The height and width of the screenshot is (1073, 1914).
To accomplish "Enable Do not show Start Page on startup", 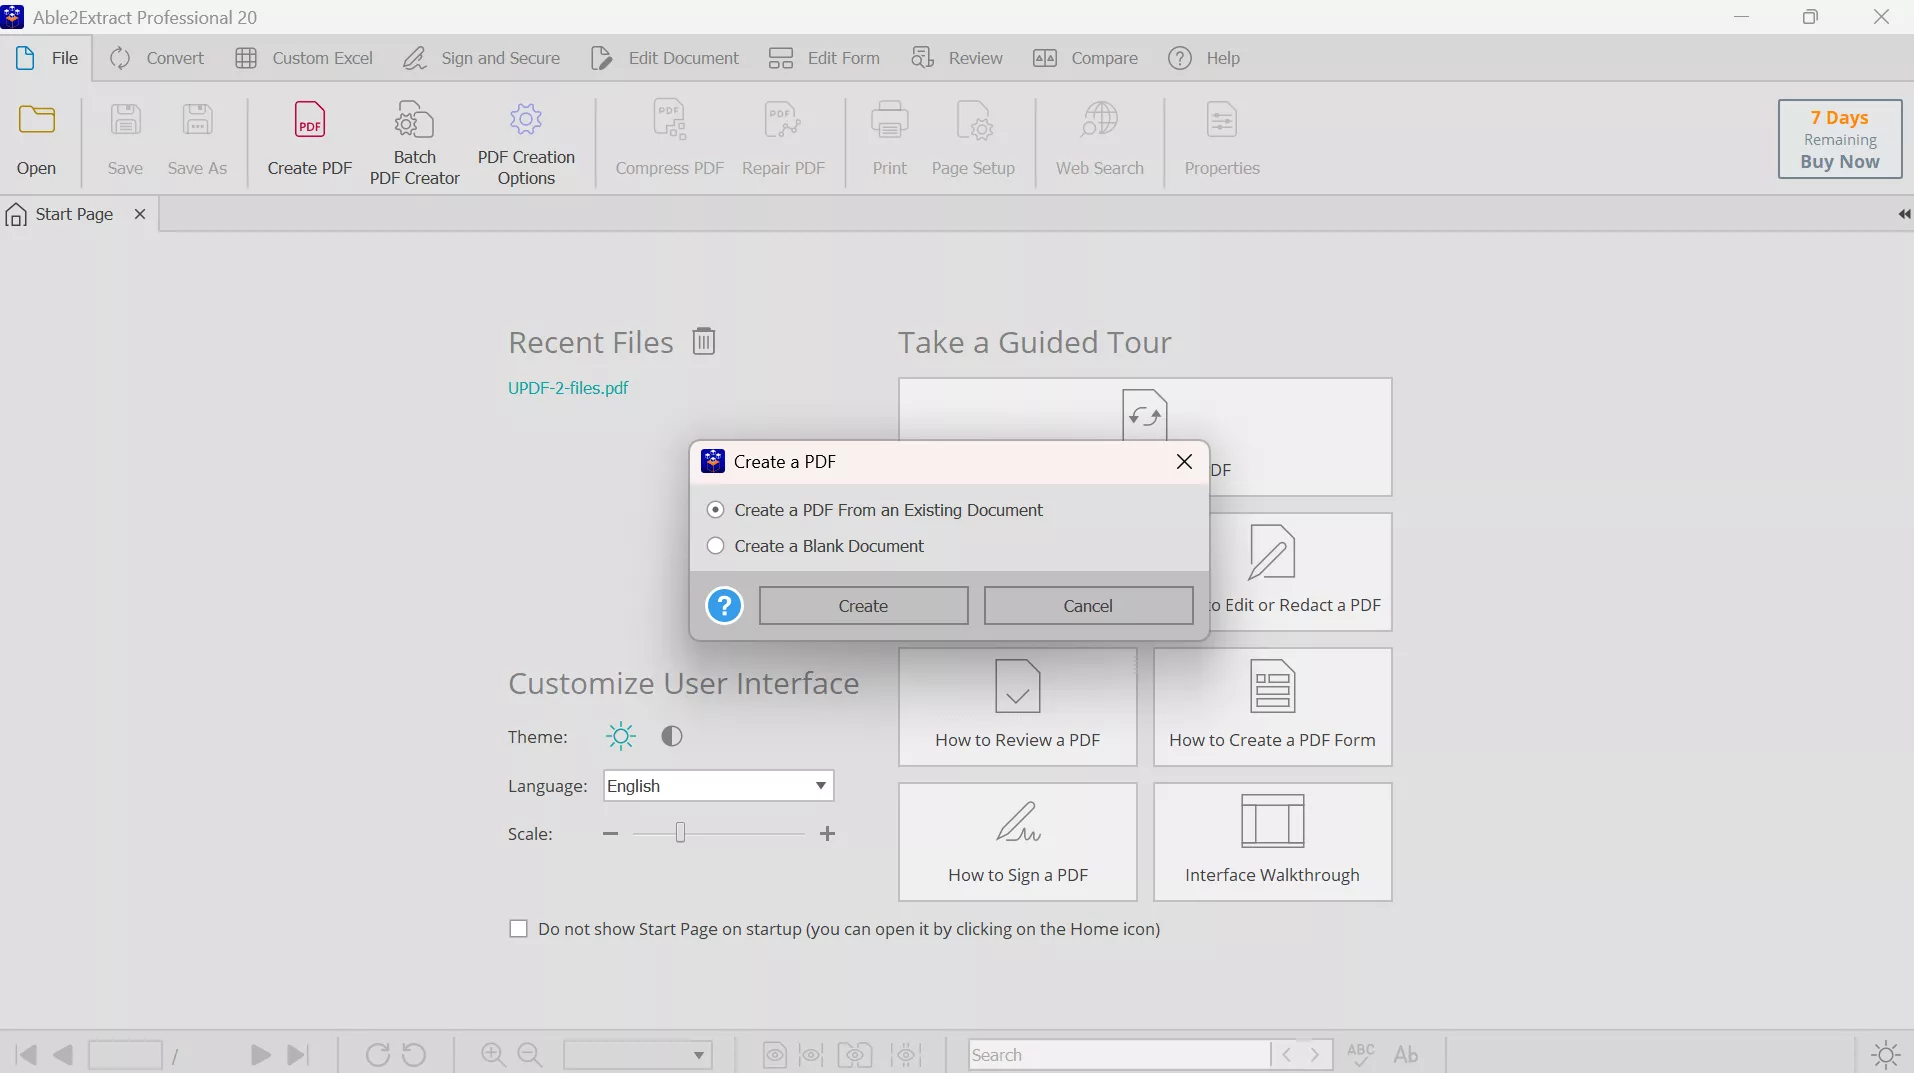I will click(518, 929).
